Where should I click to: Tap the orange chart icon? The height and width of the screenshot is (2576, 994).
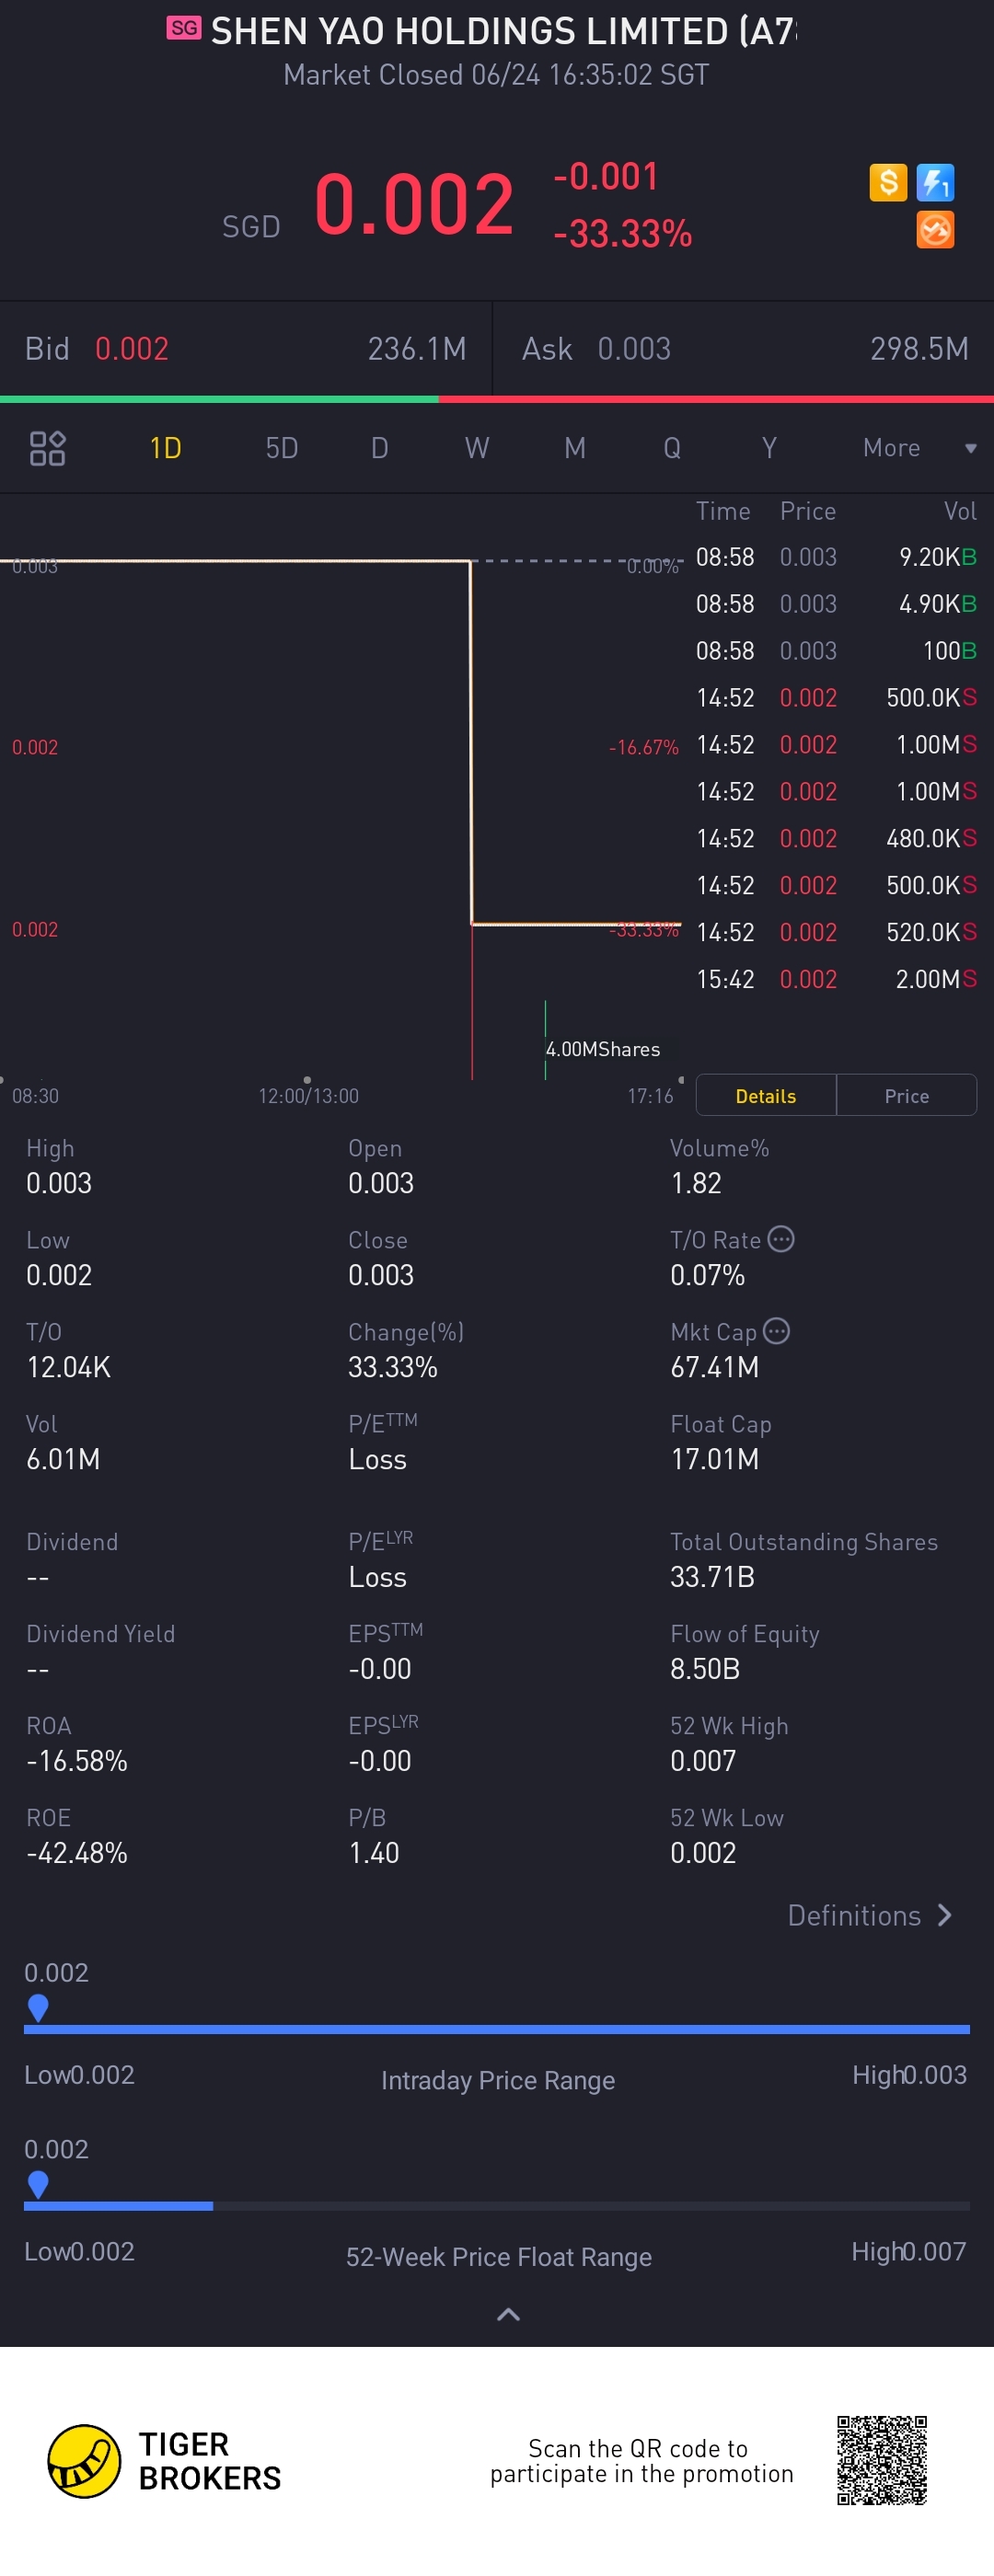[x=935, y=230]
